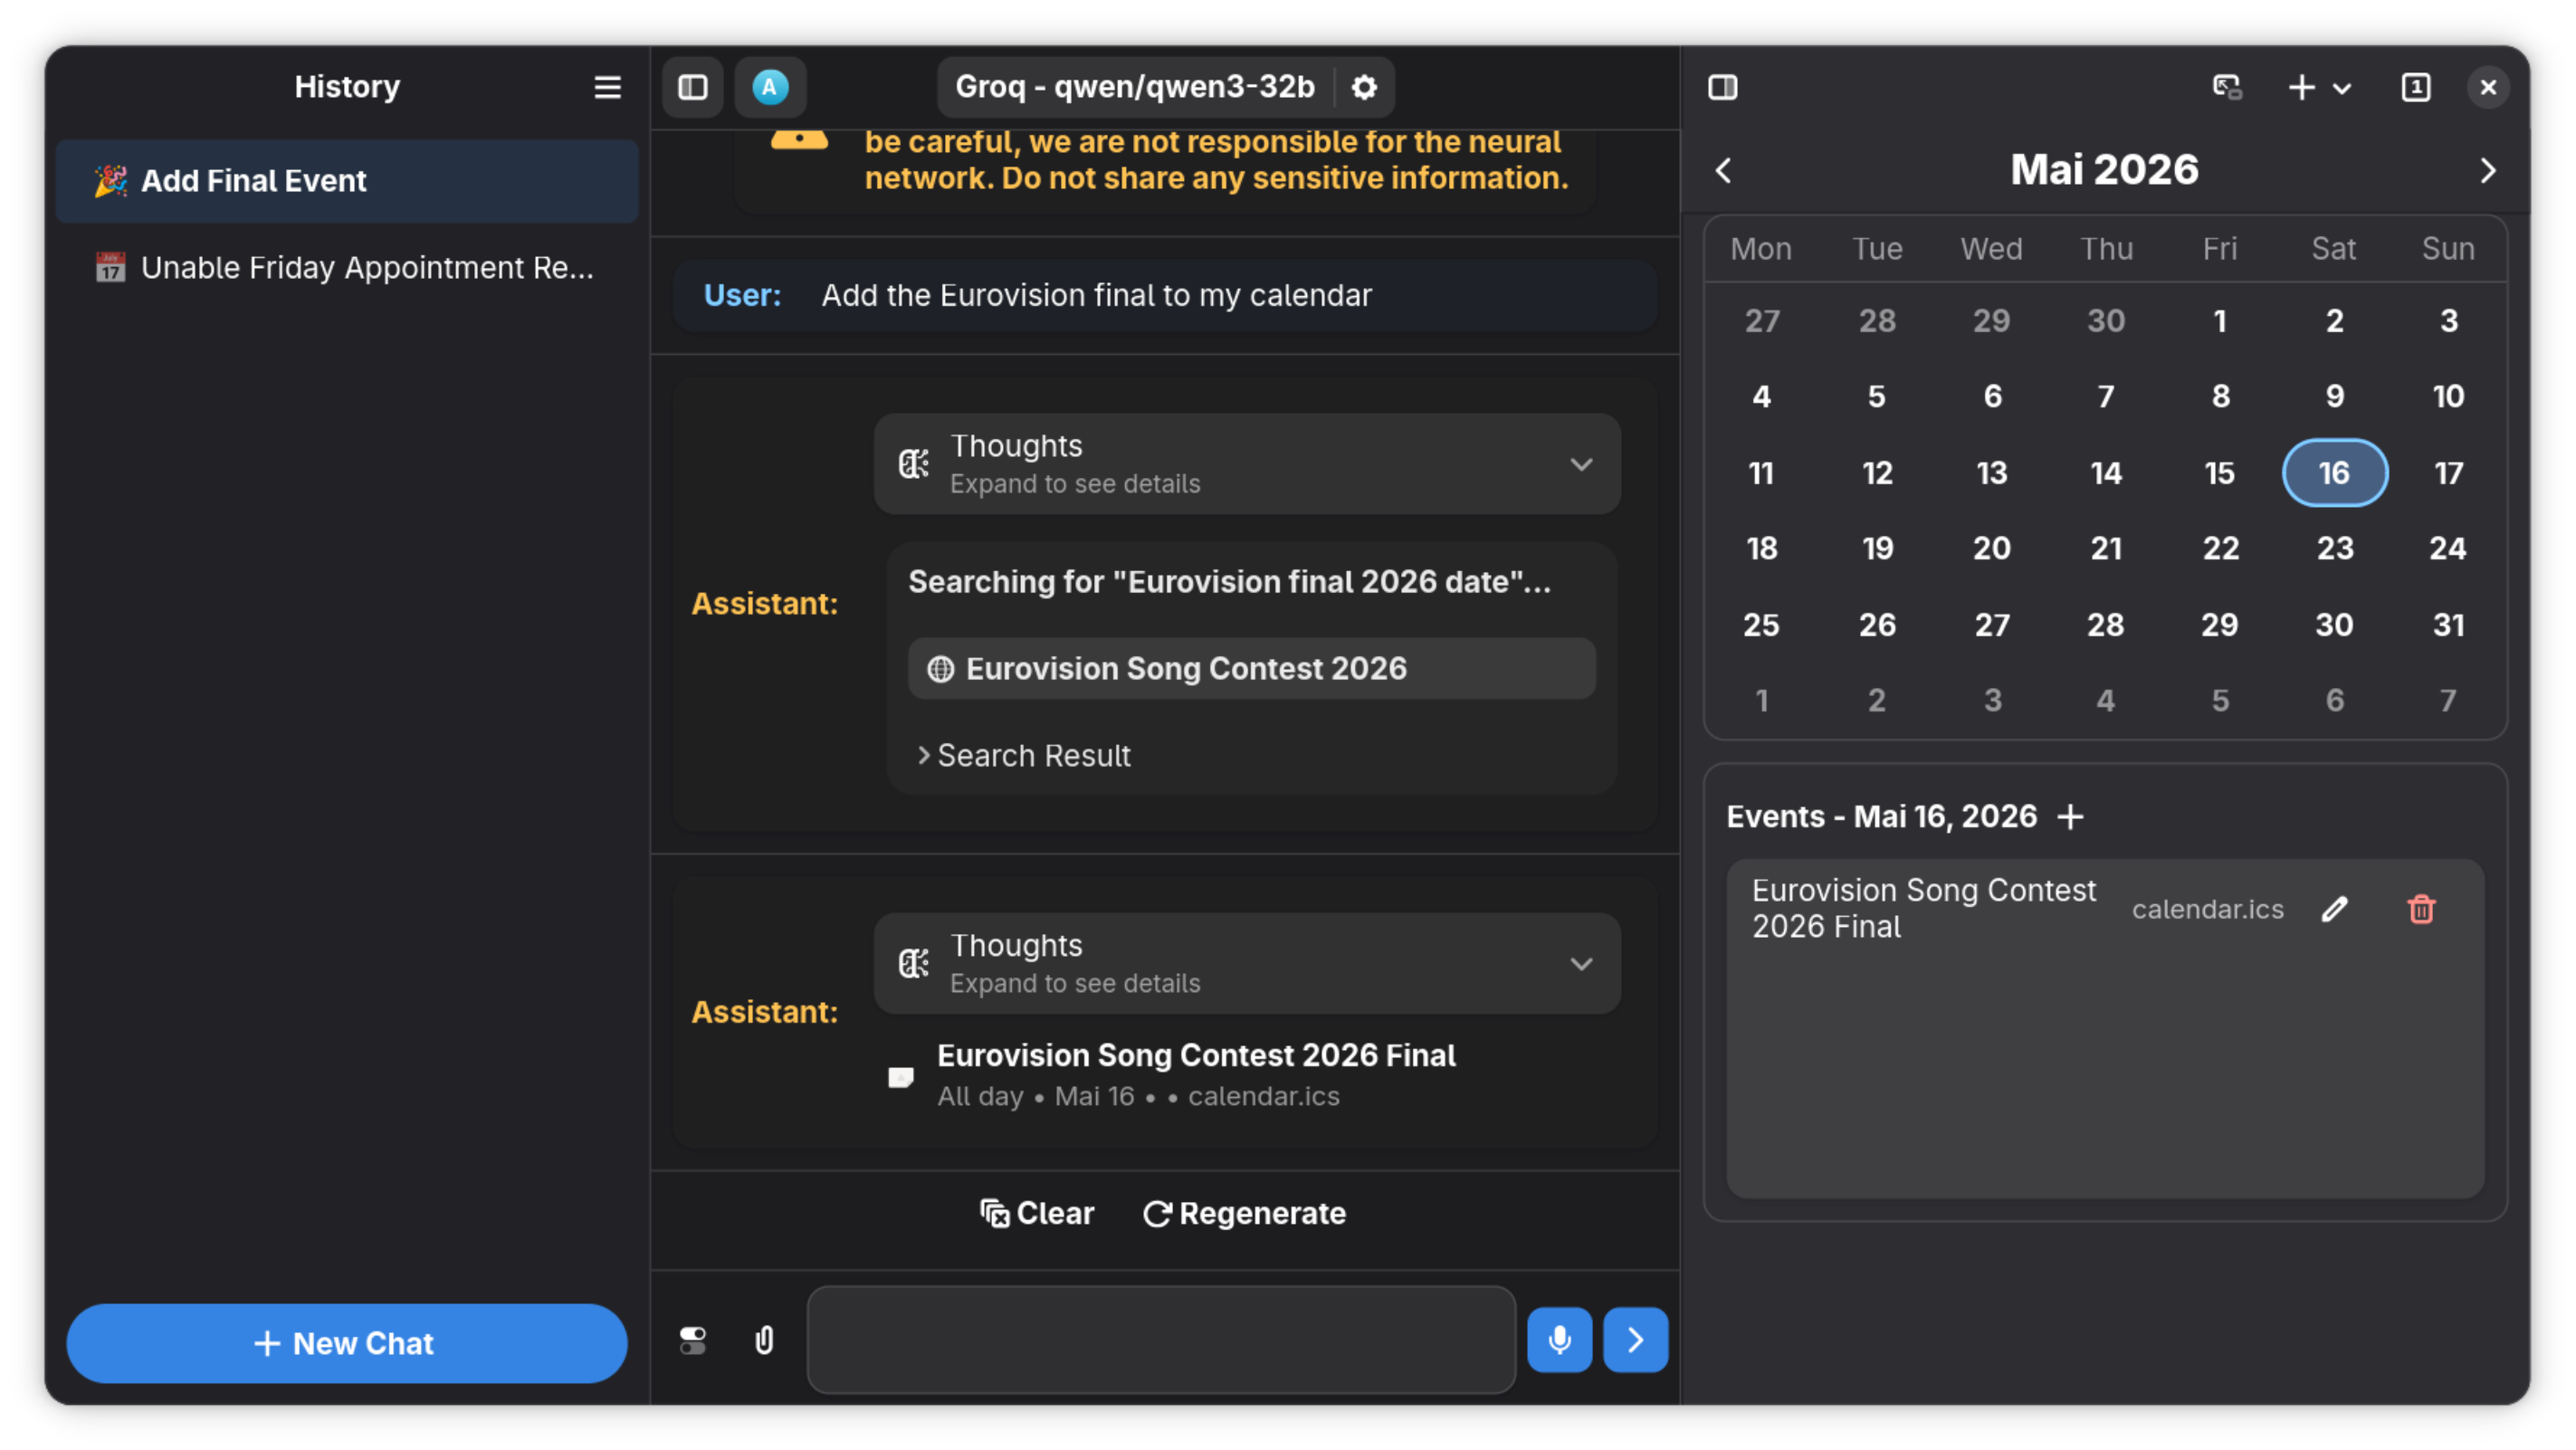Open the calendar pop-out icon
The height and width of the screenshot is (1450, 2576).
click(x=2227, y=88)
